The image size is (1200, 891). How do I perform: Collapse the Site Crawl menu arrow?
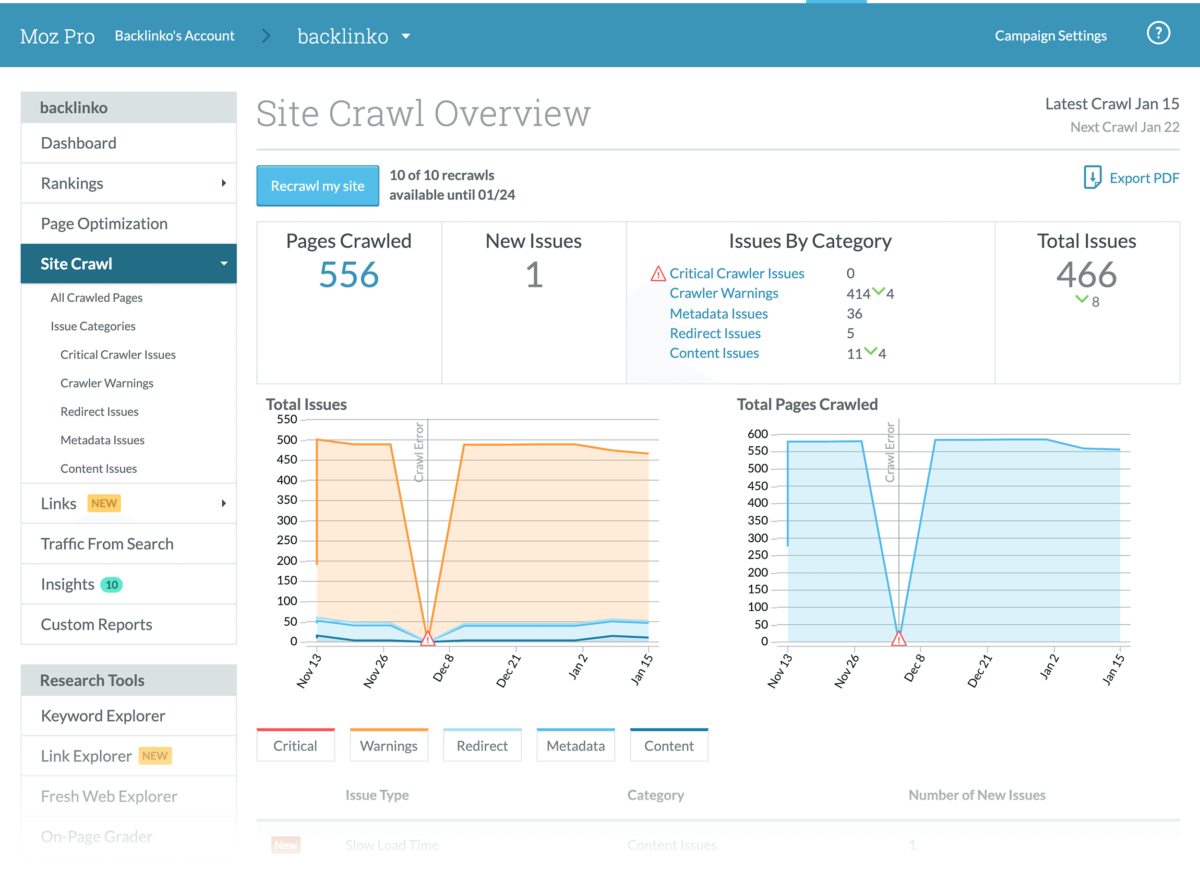point(223,264)
